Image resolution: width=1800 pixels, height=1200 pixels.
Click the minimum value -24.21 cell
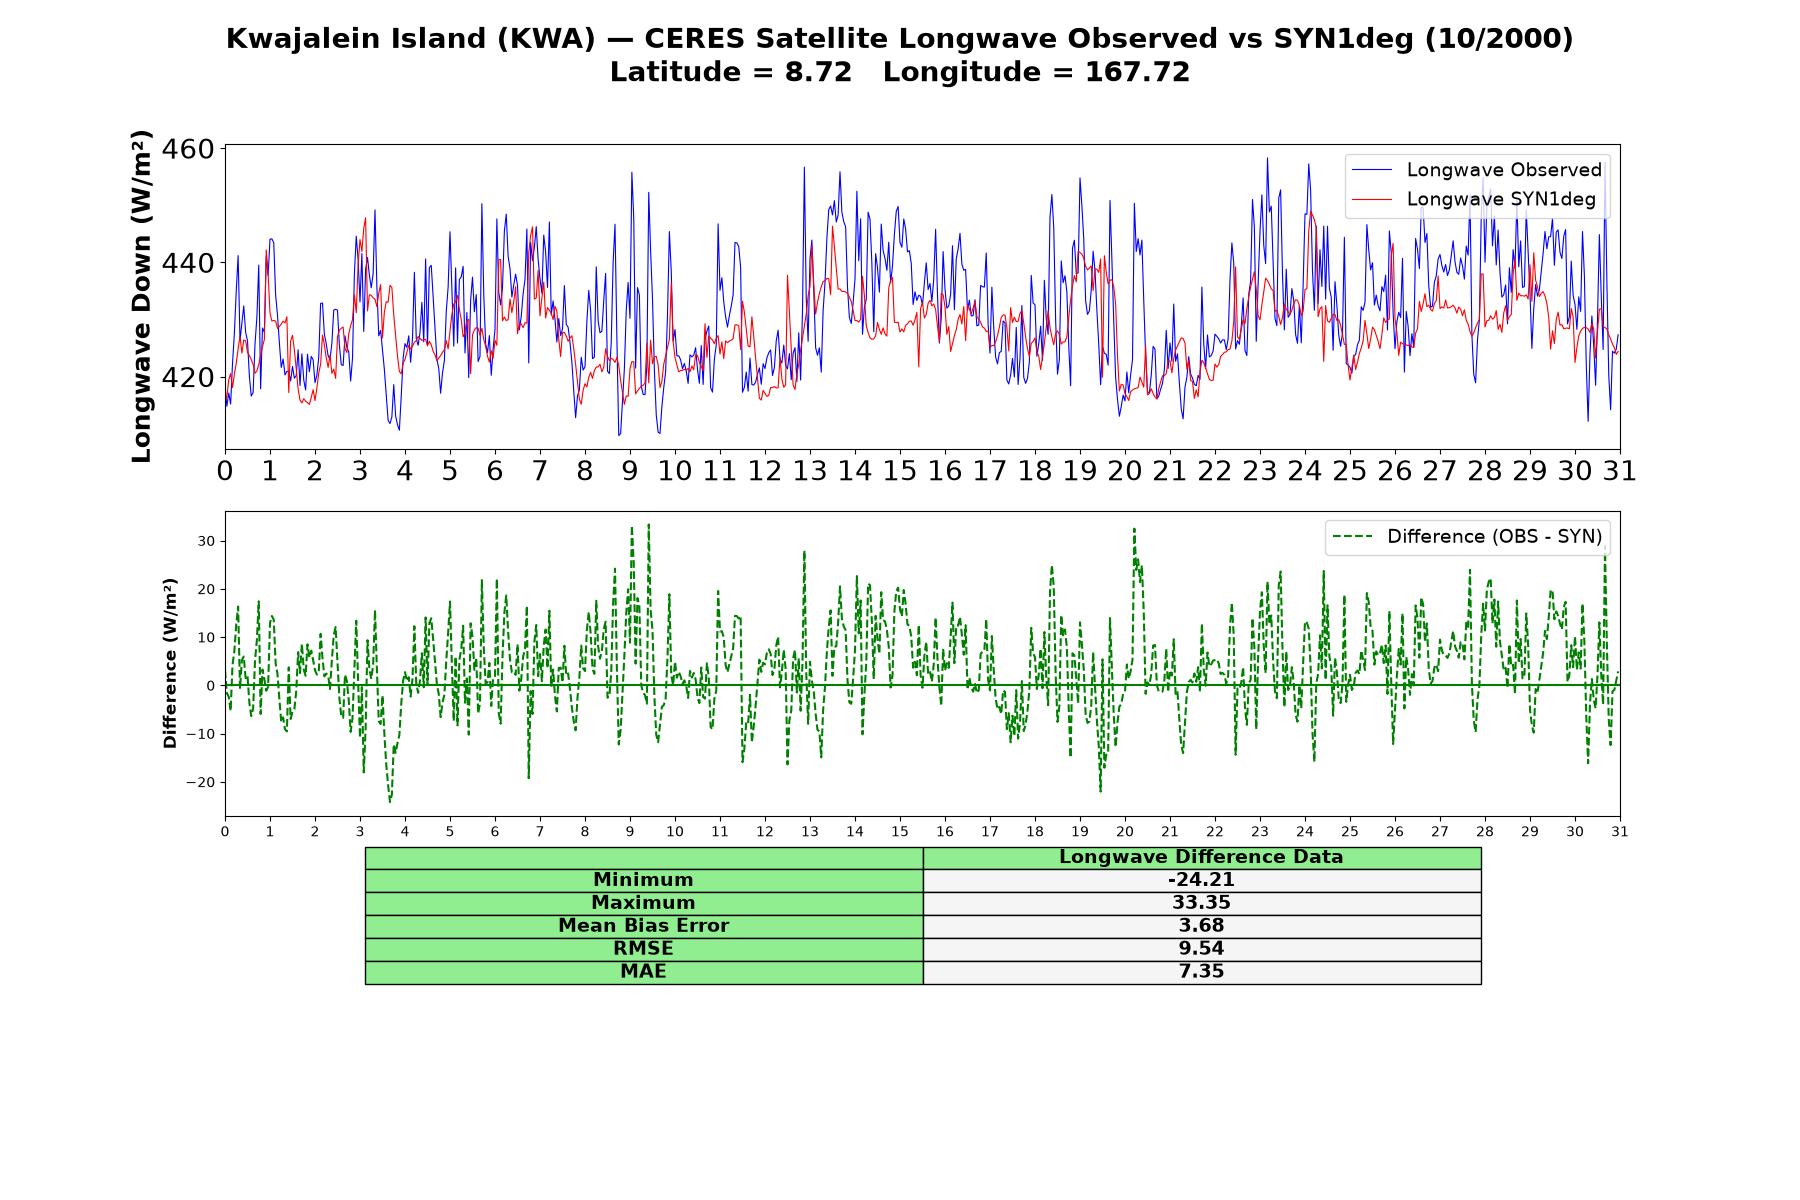point(1201,880)
